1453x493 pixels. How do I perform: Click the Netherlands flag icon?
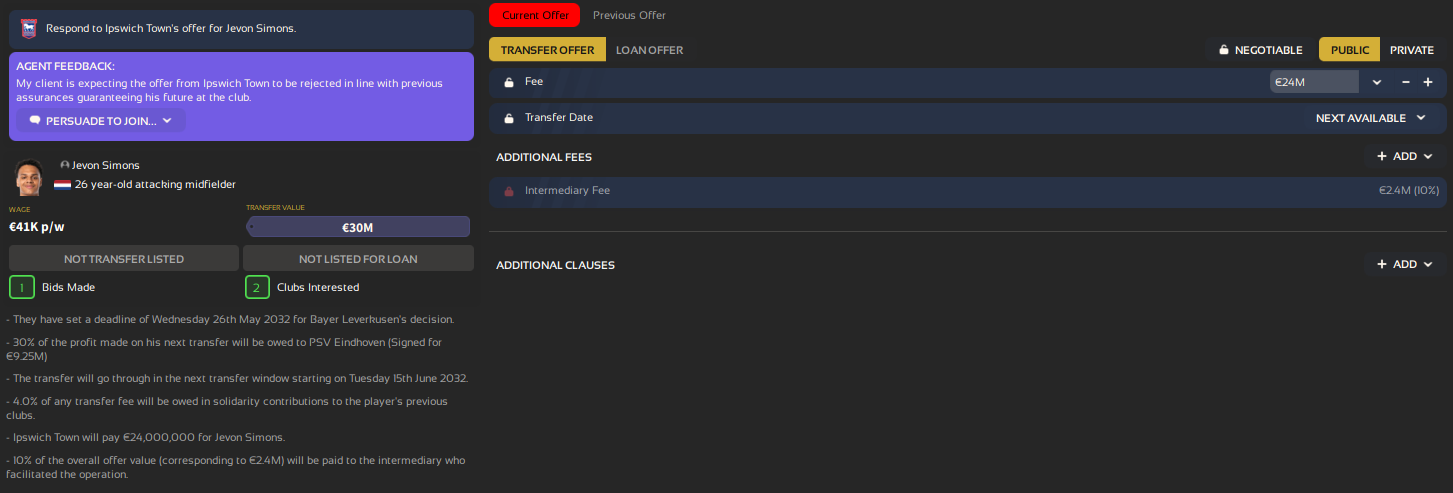[x=62, y=184]
